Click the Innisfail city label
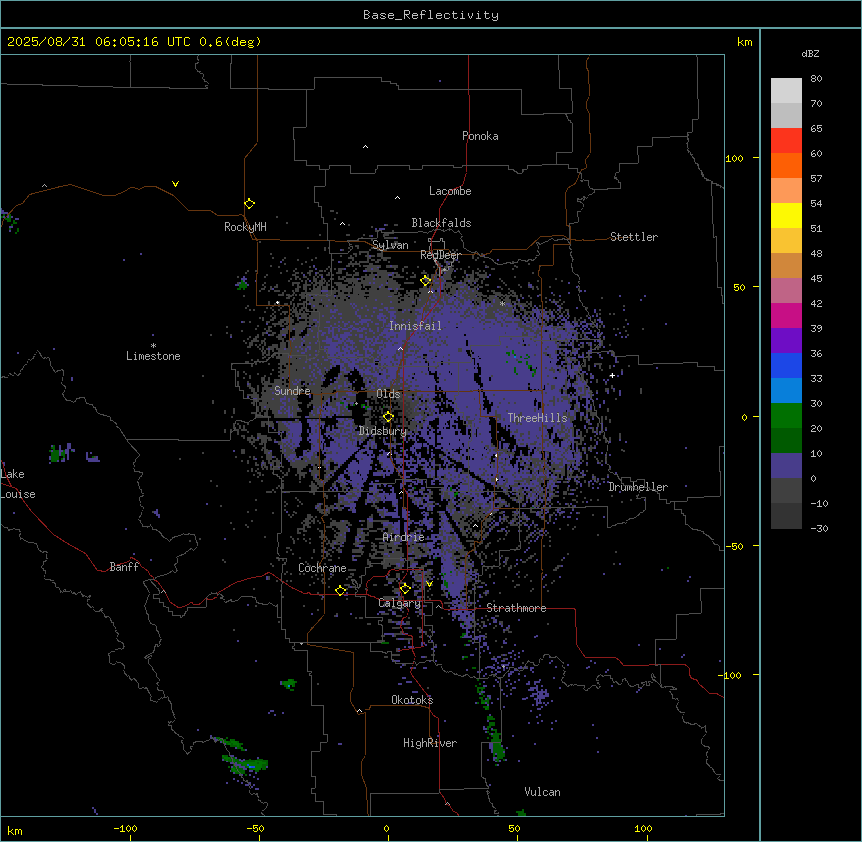 415,326
